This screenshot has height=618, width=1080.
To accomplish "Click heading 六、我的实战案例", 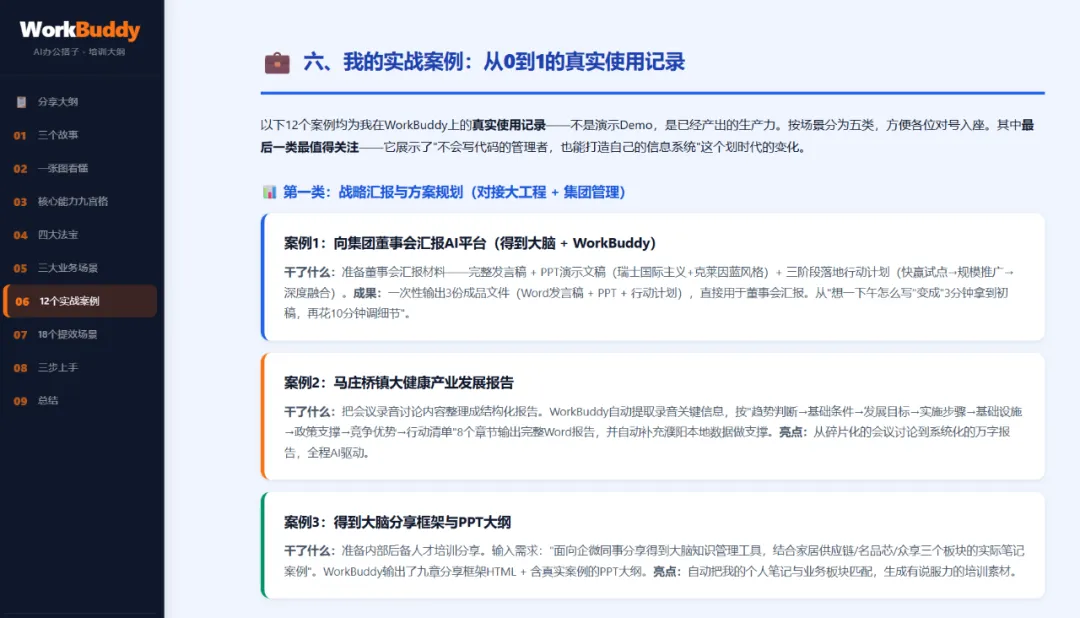I will pyautogui.click(x=494, y=62).
